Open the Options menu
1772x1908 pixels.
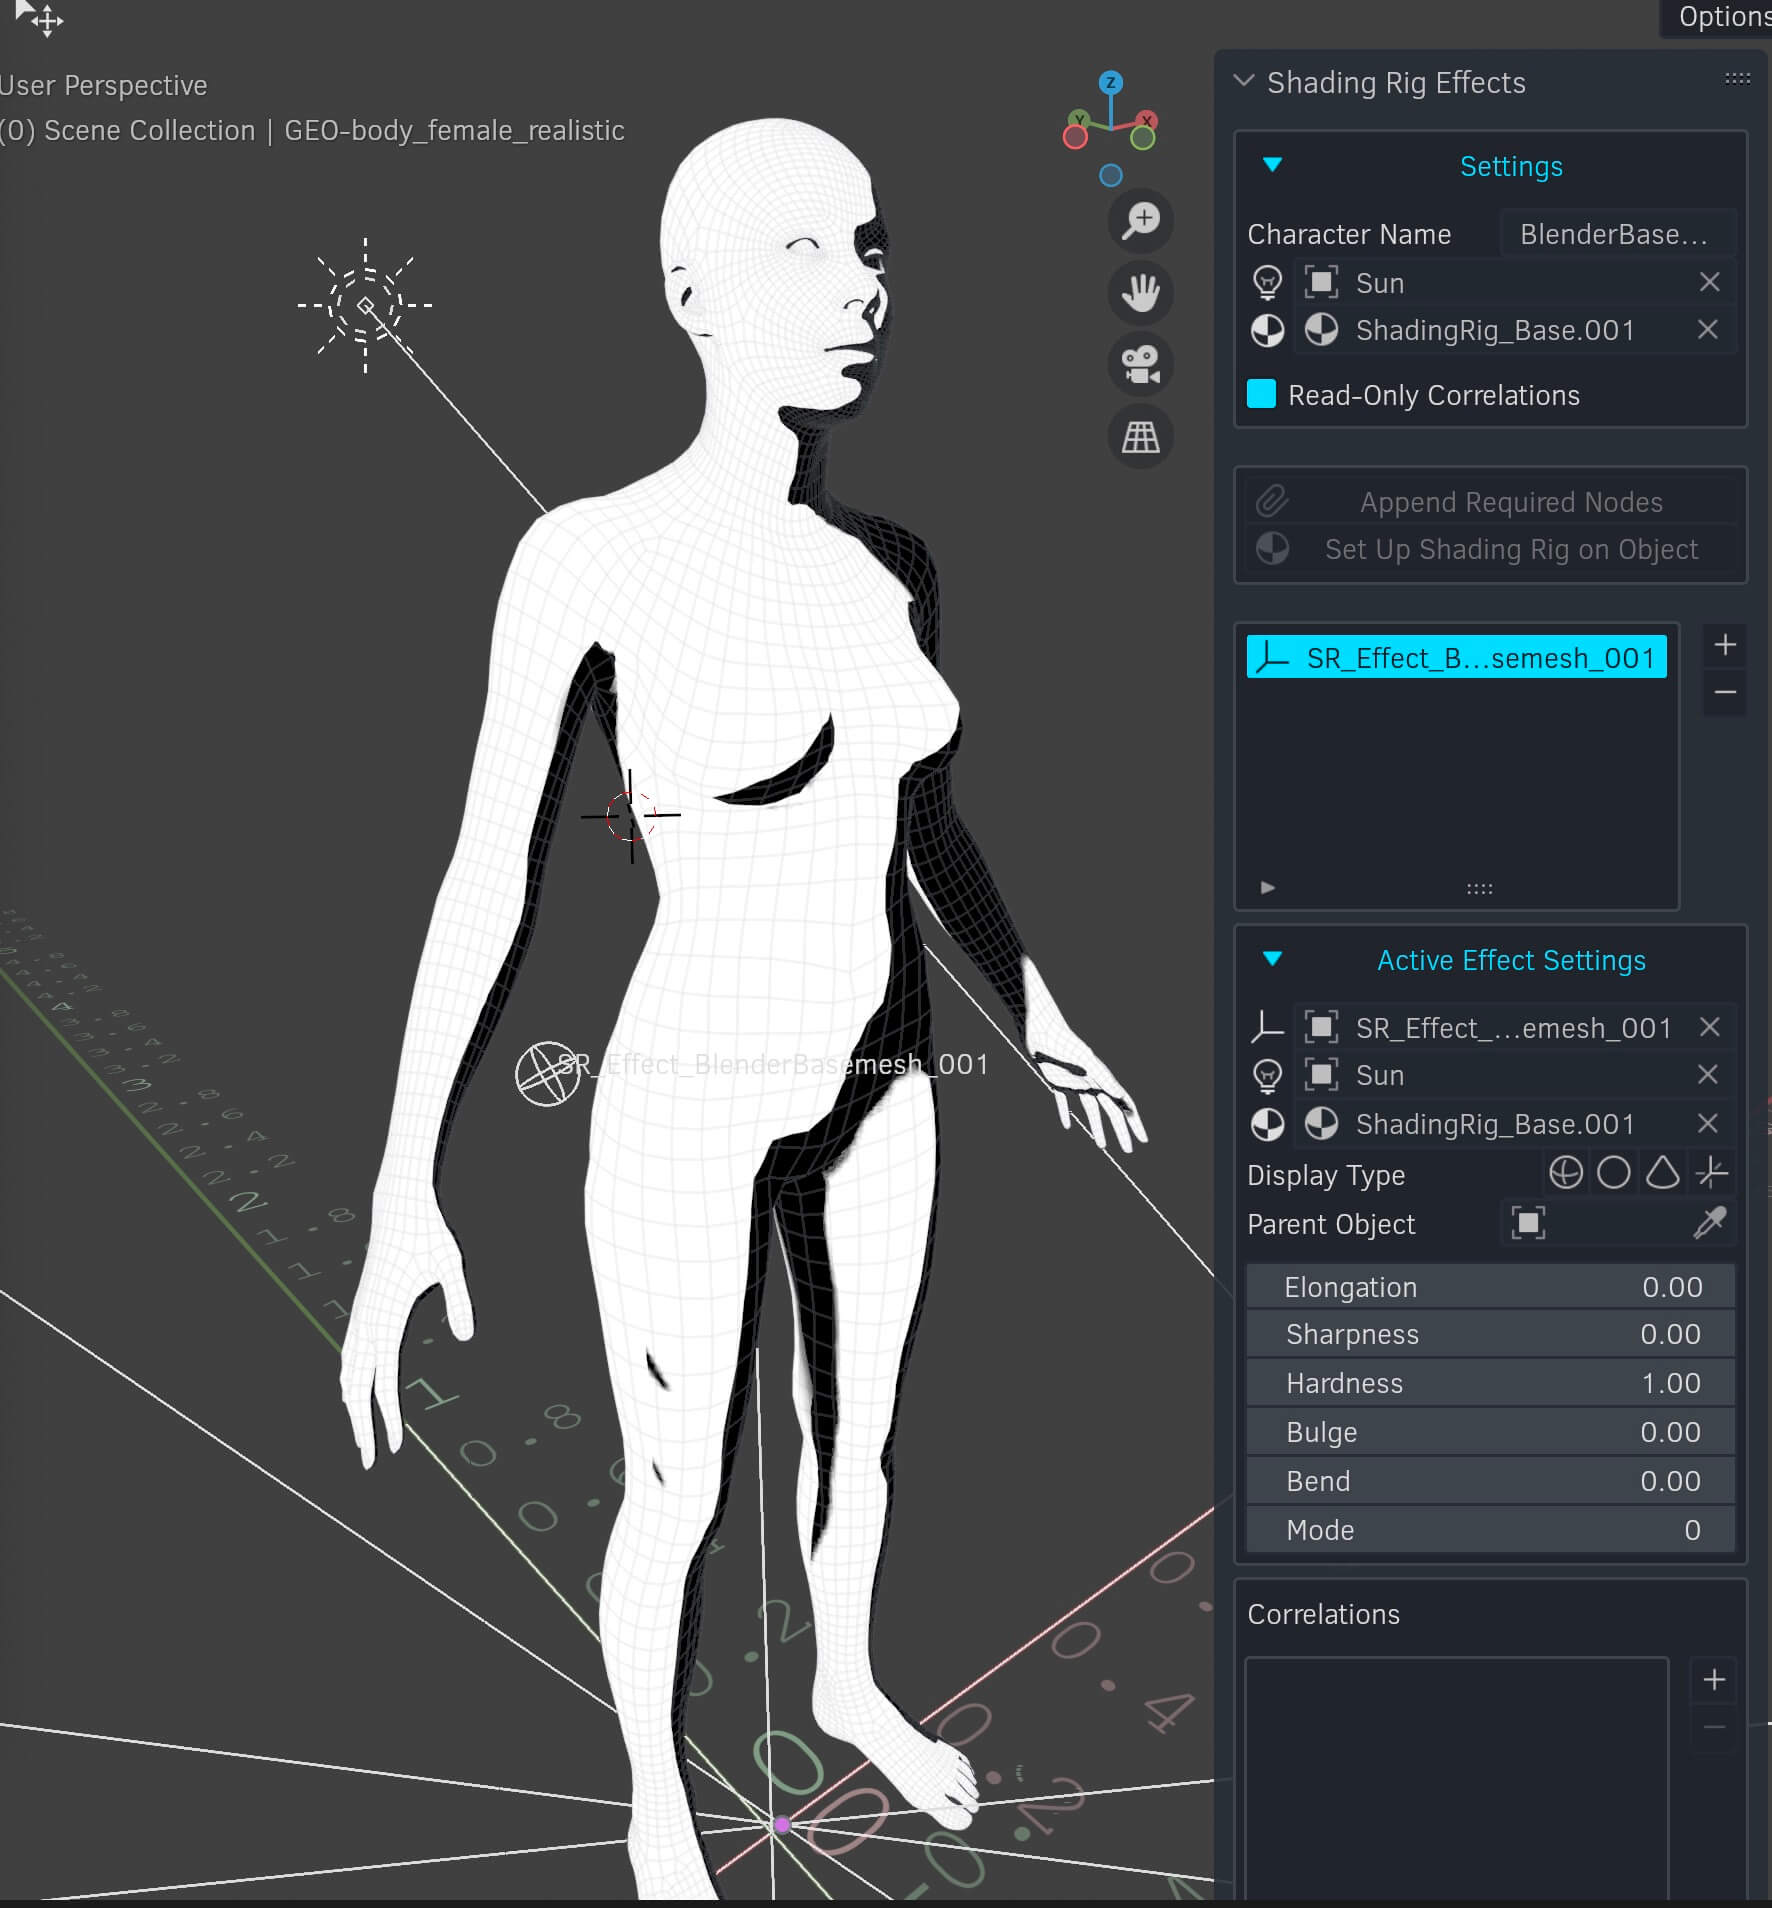(x=1722, y=17)
